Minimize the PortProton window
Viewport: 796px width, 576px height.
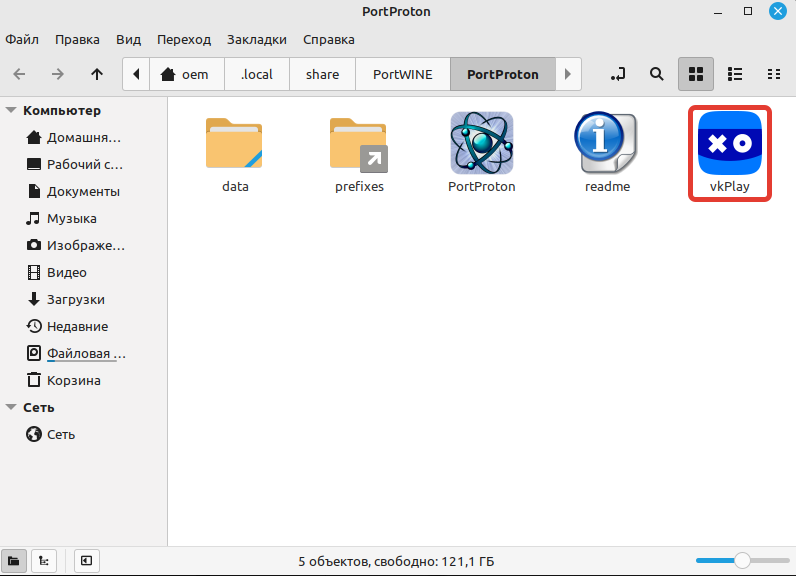pos(718,11)
